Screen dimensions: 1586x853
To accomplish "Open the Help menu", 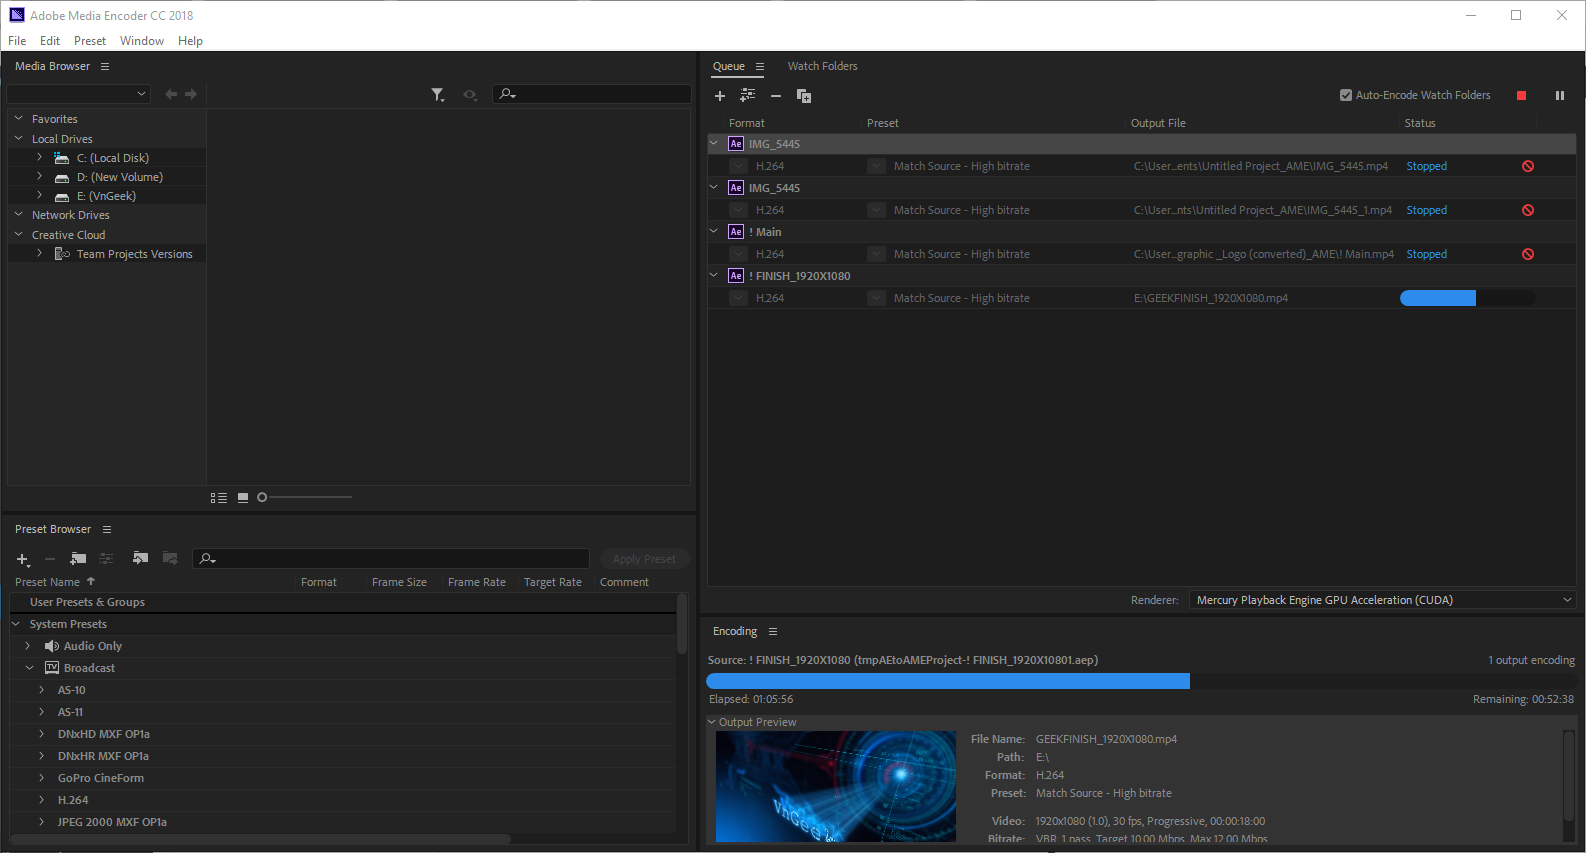I will [x=190, y=41].
